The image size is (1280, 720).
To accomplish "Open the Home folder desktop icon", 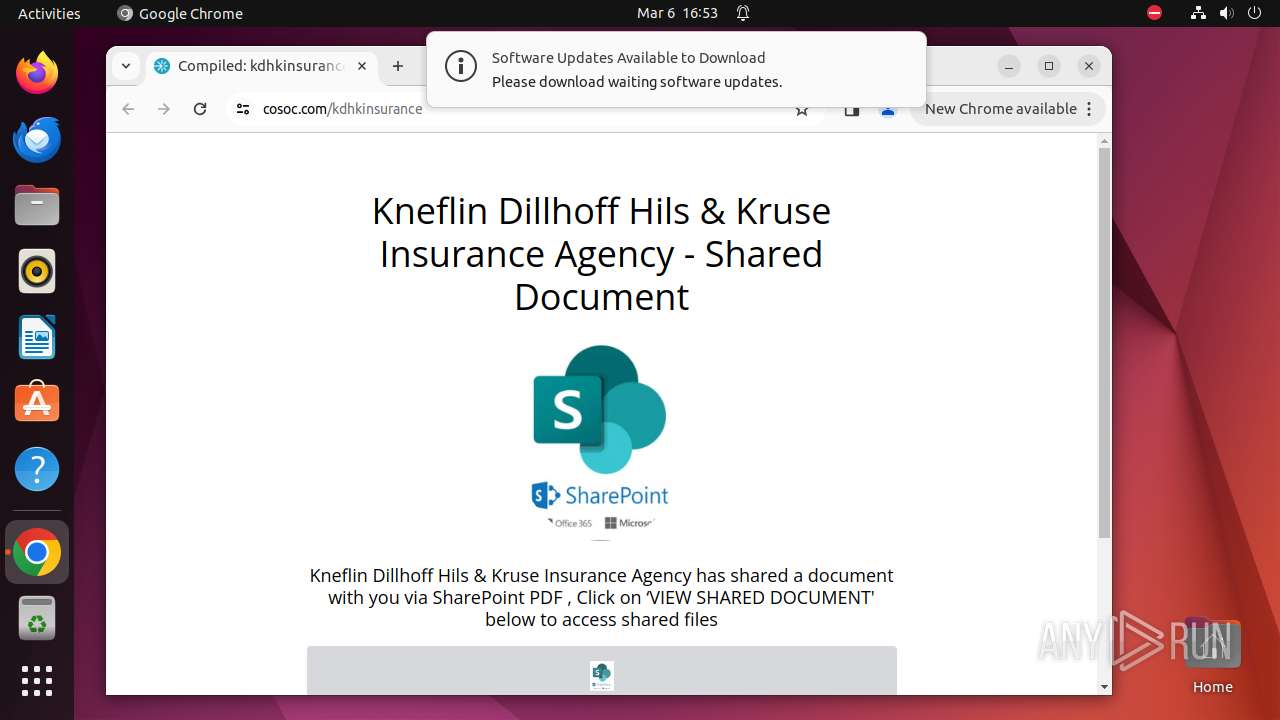I will coord(1212,656).
